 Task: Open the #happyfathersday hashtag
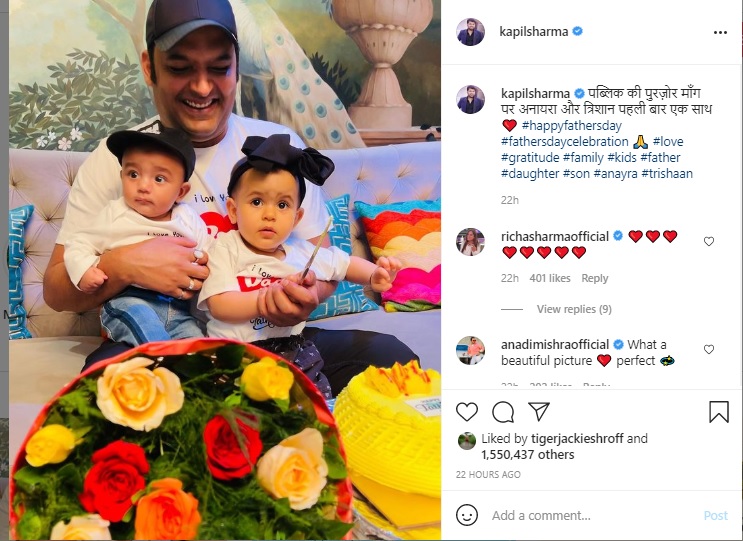pos(571,126)
